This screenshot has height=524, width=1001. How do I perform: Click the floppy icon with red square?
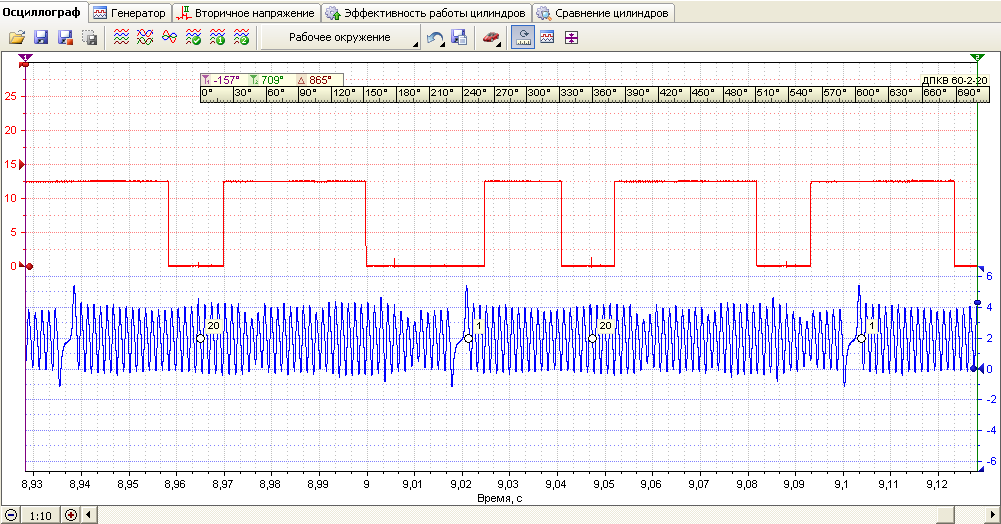(x=65, y=38)
